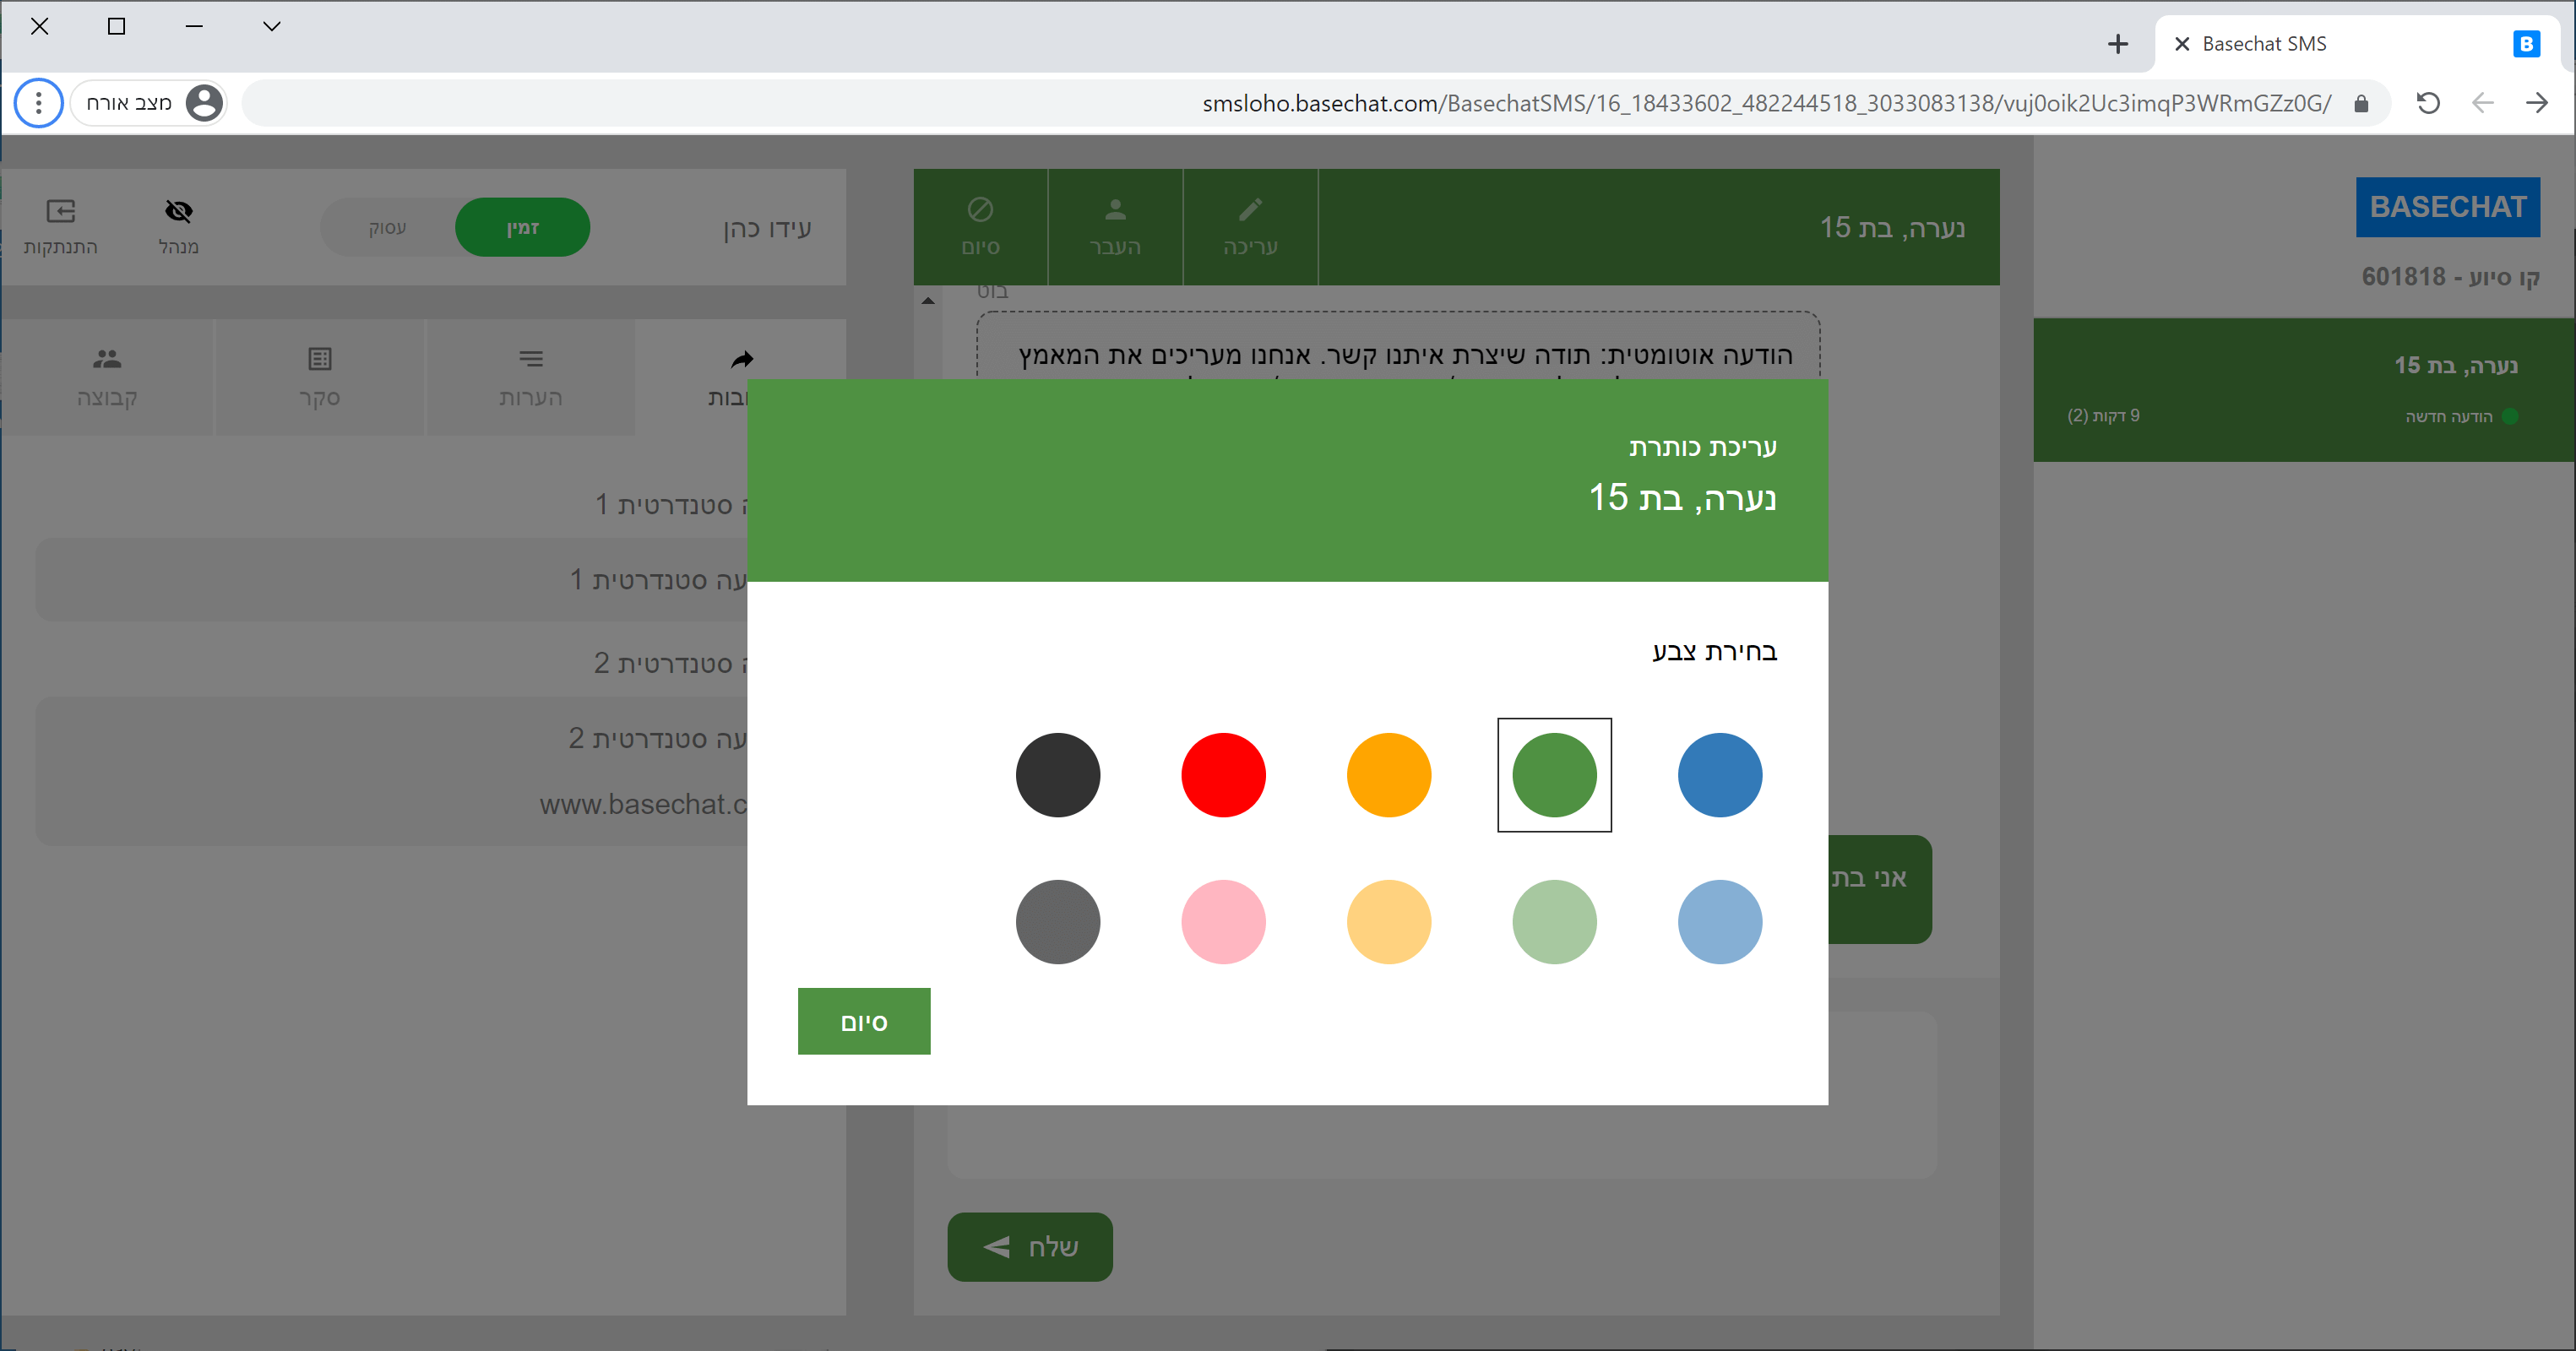The width and height of the screenshot is (2576, 1351).
Task: Select the light blue color swatch
Action: click(1719, 921)
